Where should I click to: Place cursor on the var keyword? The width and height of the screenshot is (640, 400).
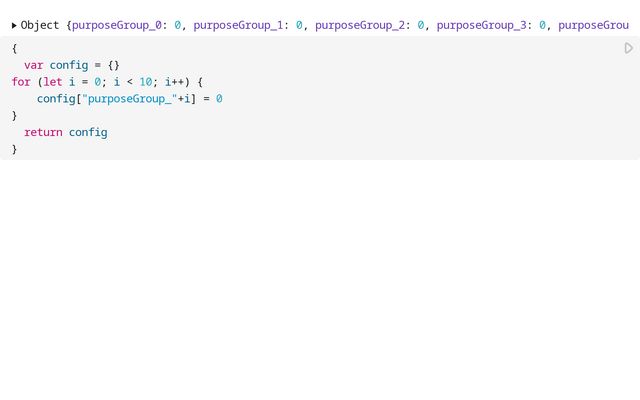(x=33, y=65)
